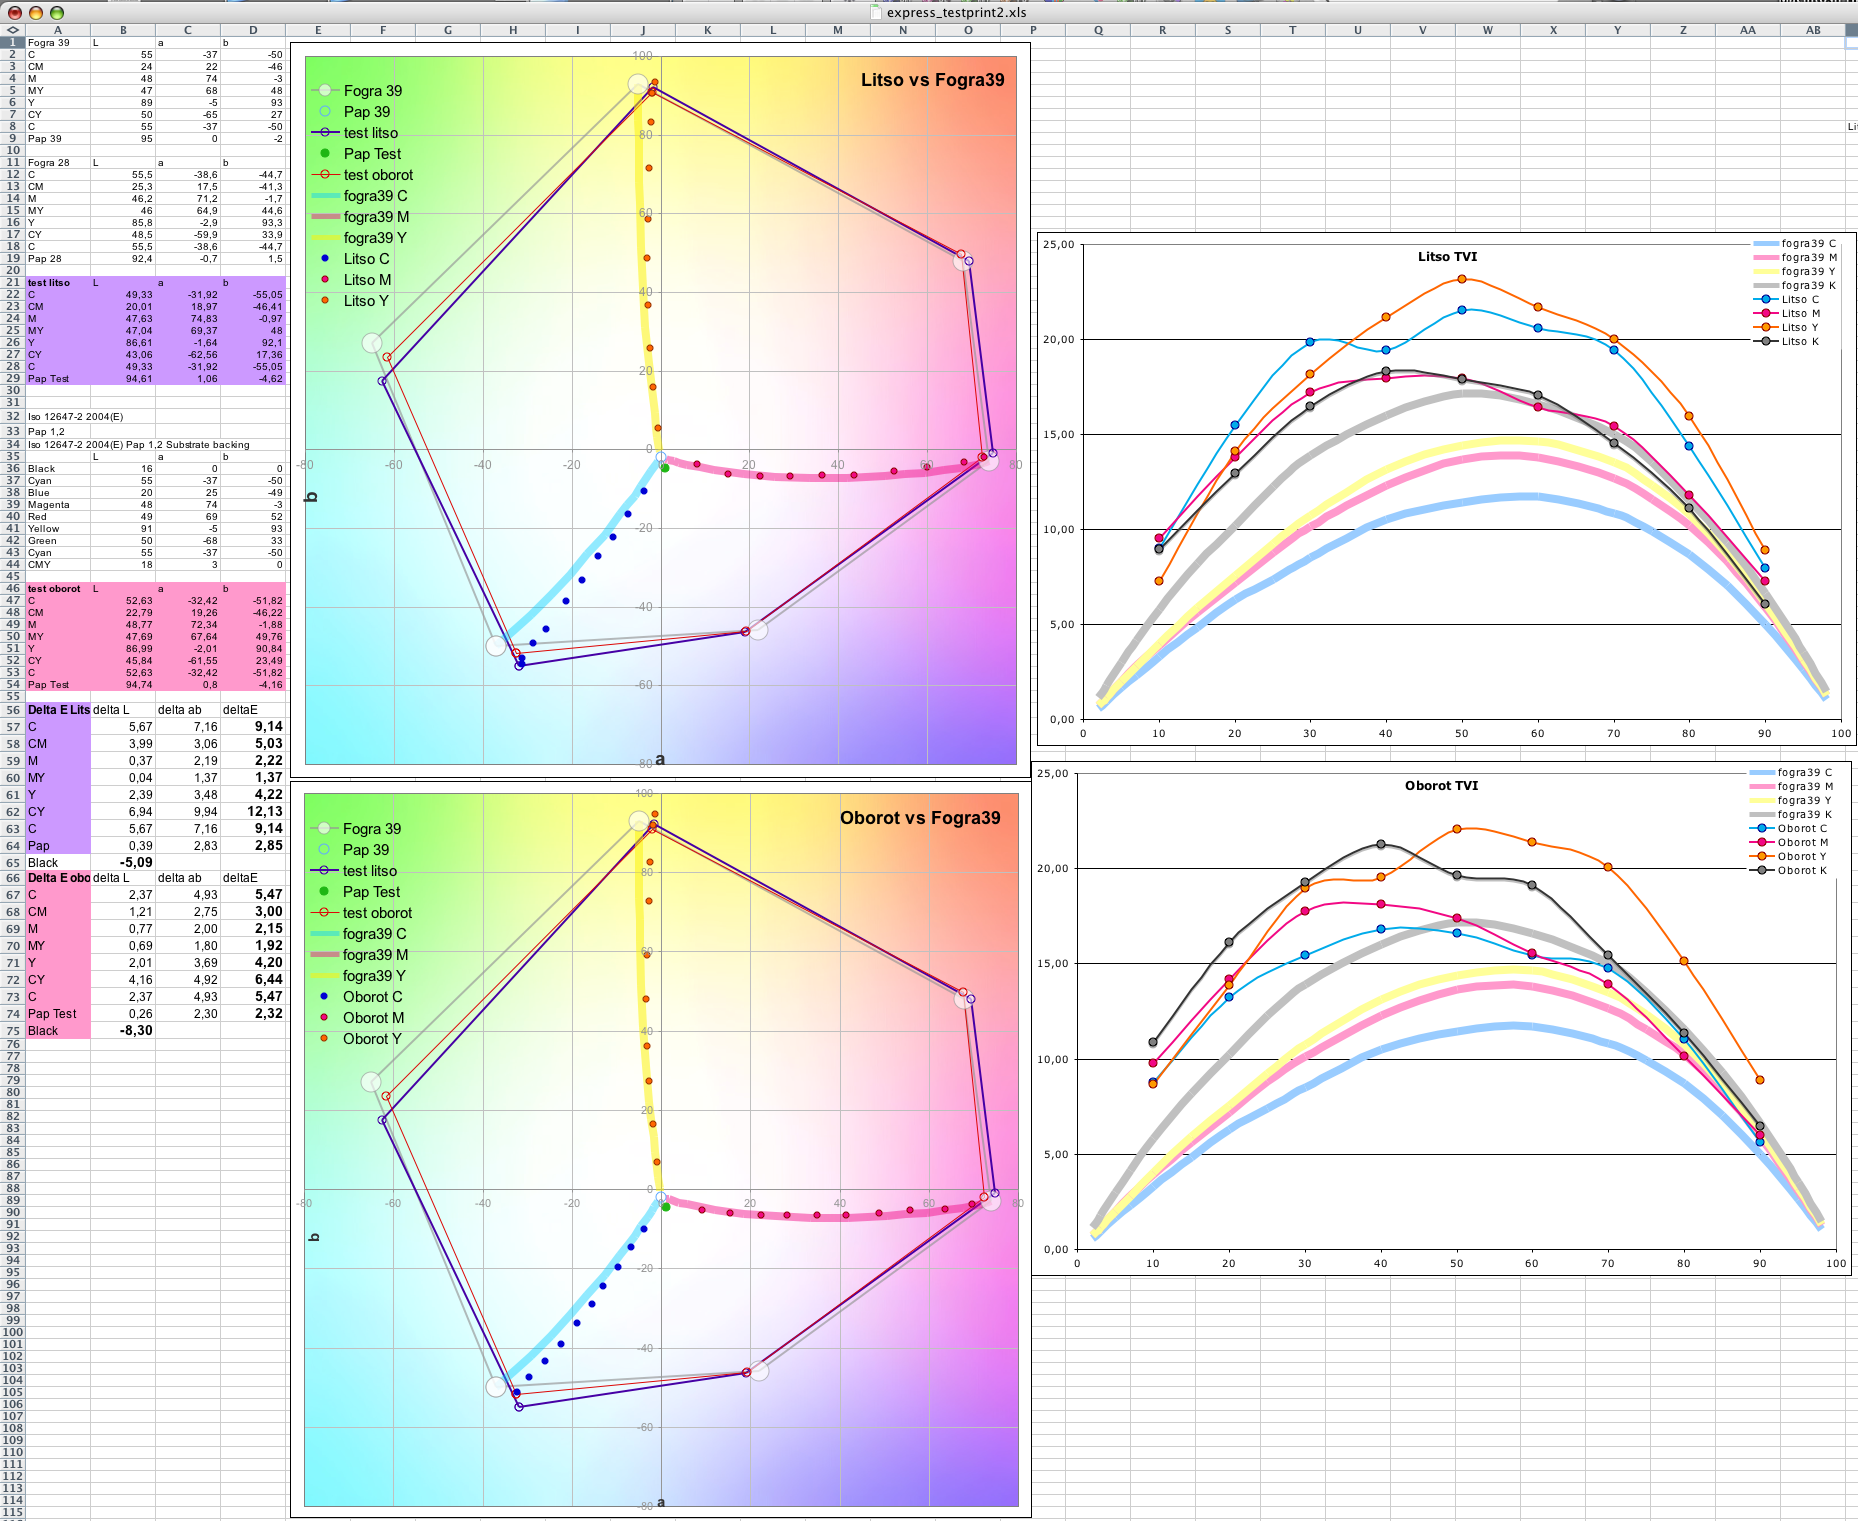The width and height of the screenshot is (1858, 1521).
Task: Click the 'Litso vs Fogra39' chart title
Action: 932,80
